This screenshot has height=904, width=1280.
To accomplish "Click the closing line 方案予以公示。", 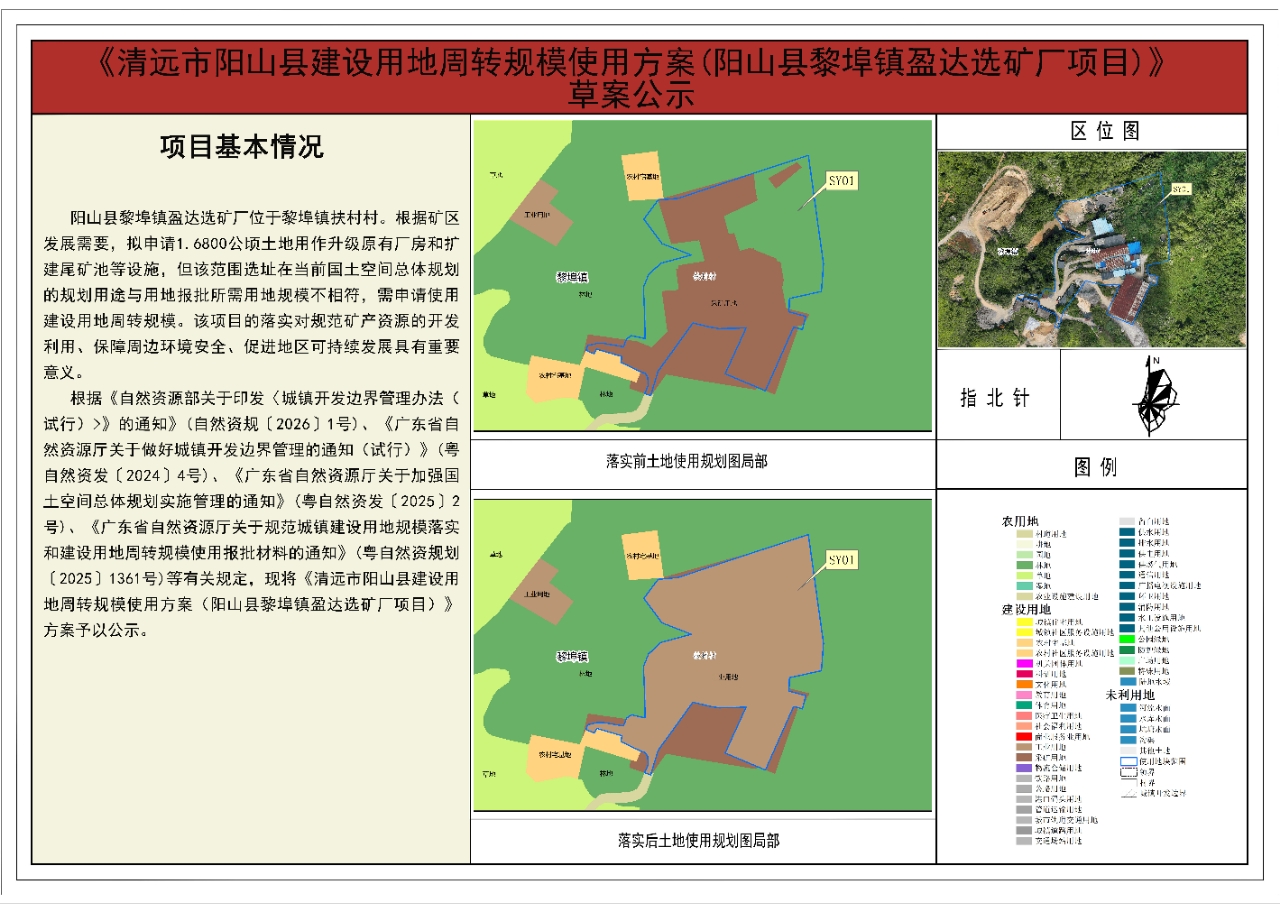I will [97, 632].
